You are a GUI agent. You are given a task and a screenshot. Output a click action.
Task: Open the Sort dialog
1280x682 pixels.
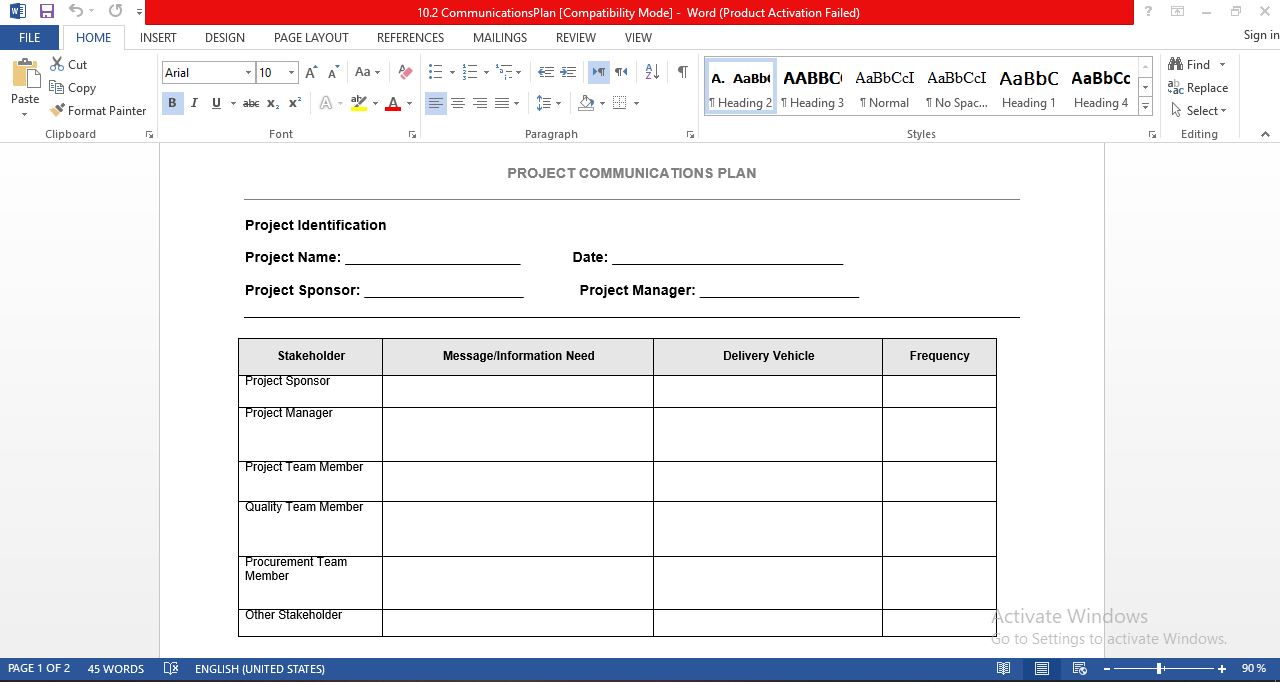pyautogui.click(x=651, y=72)
